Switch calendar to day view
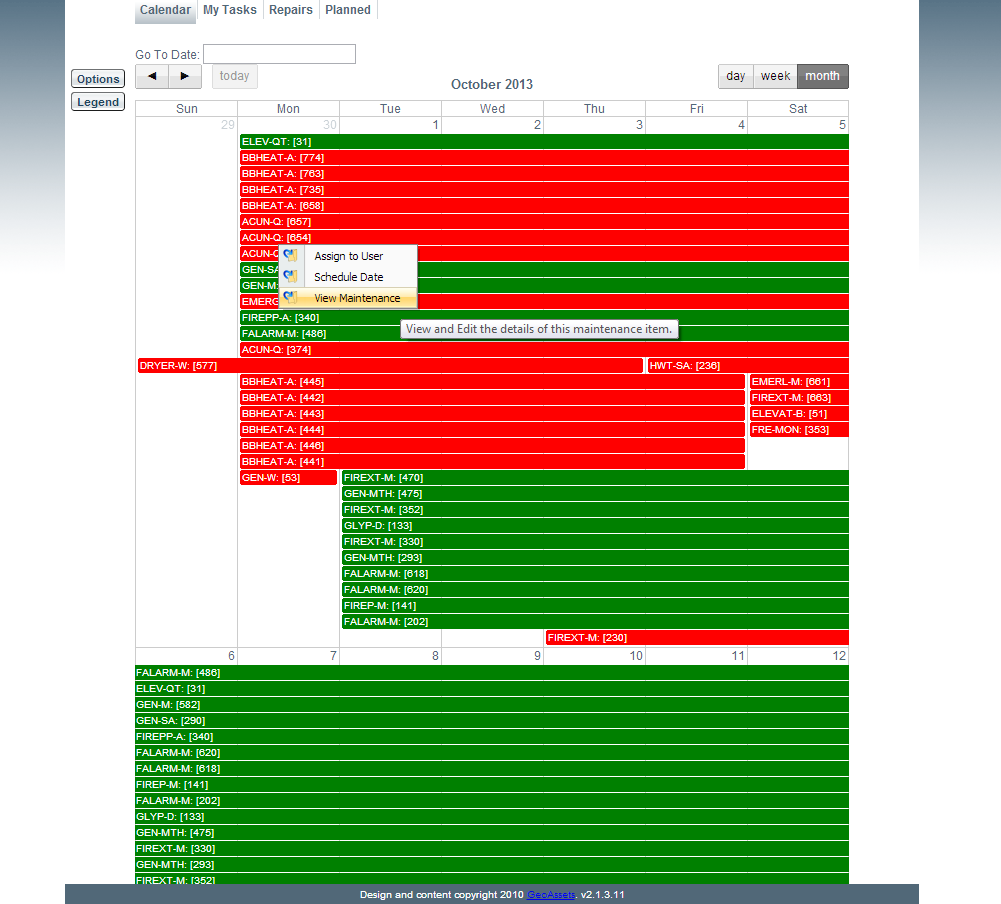The image size is (1001, 904). point(735,76)
